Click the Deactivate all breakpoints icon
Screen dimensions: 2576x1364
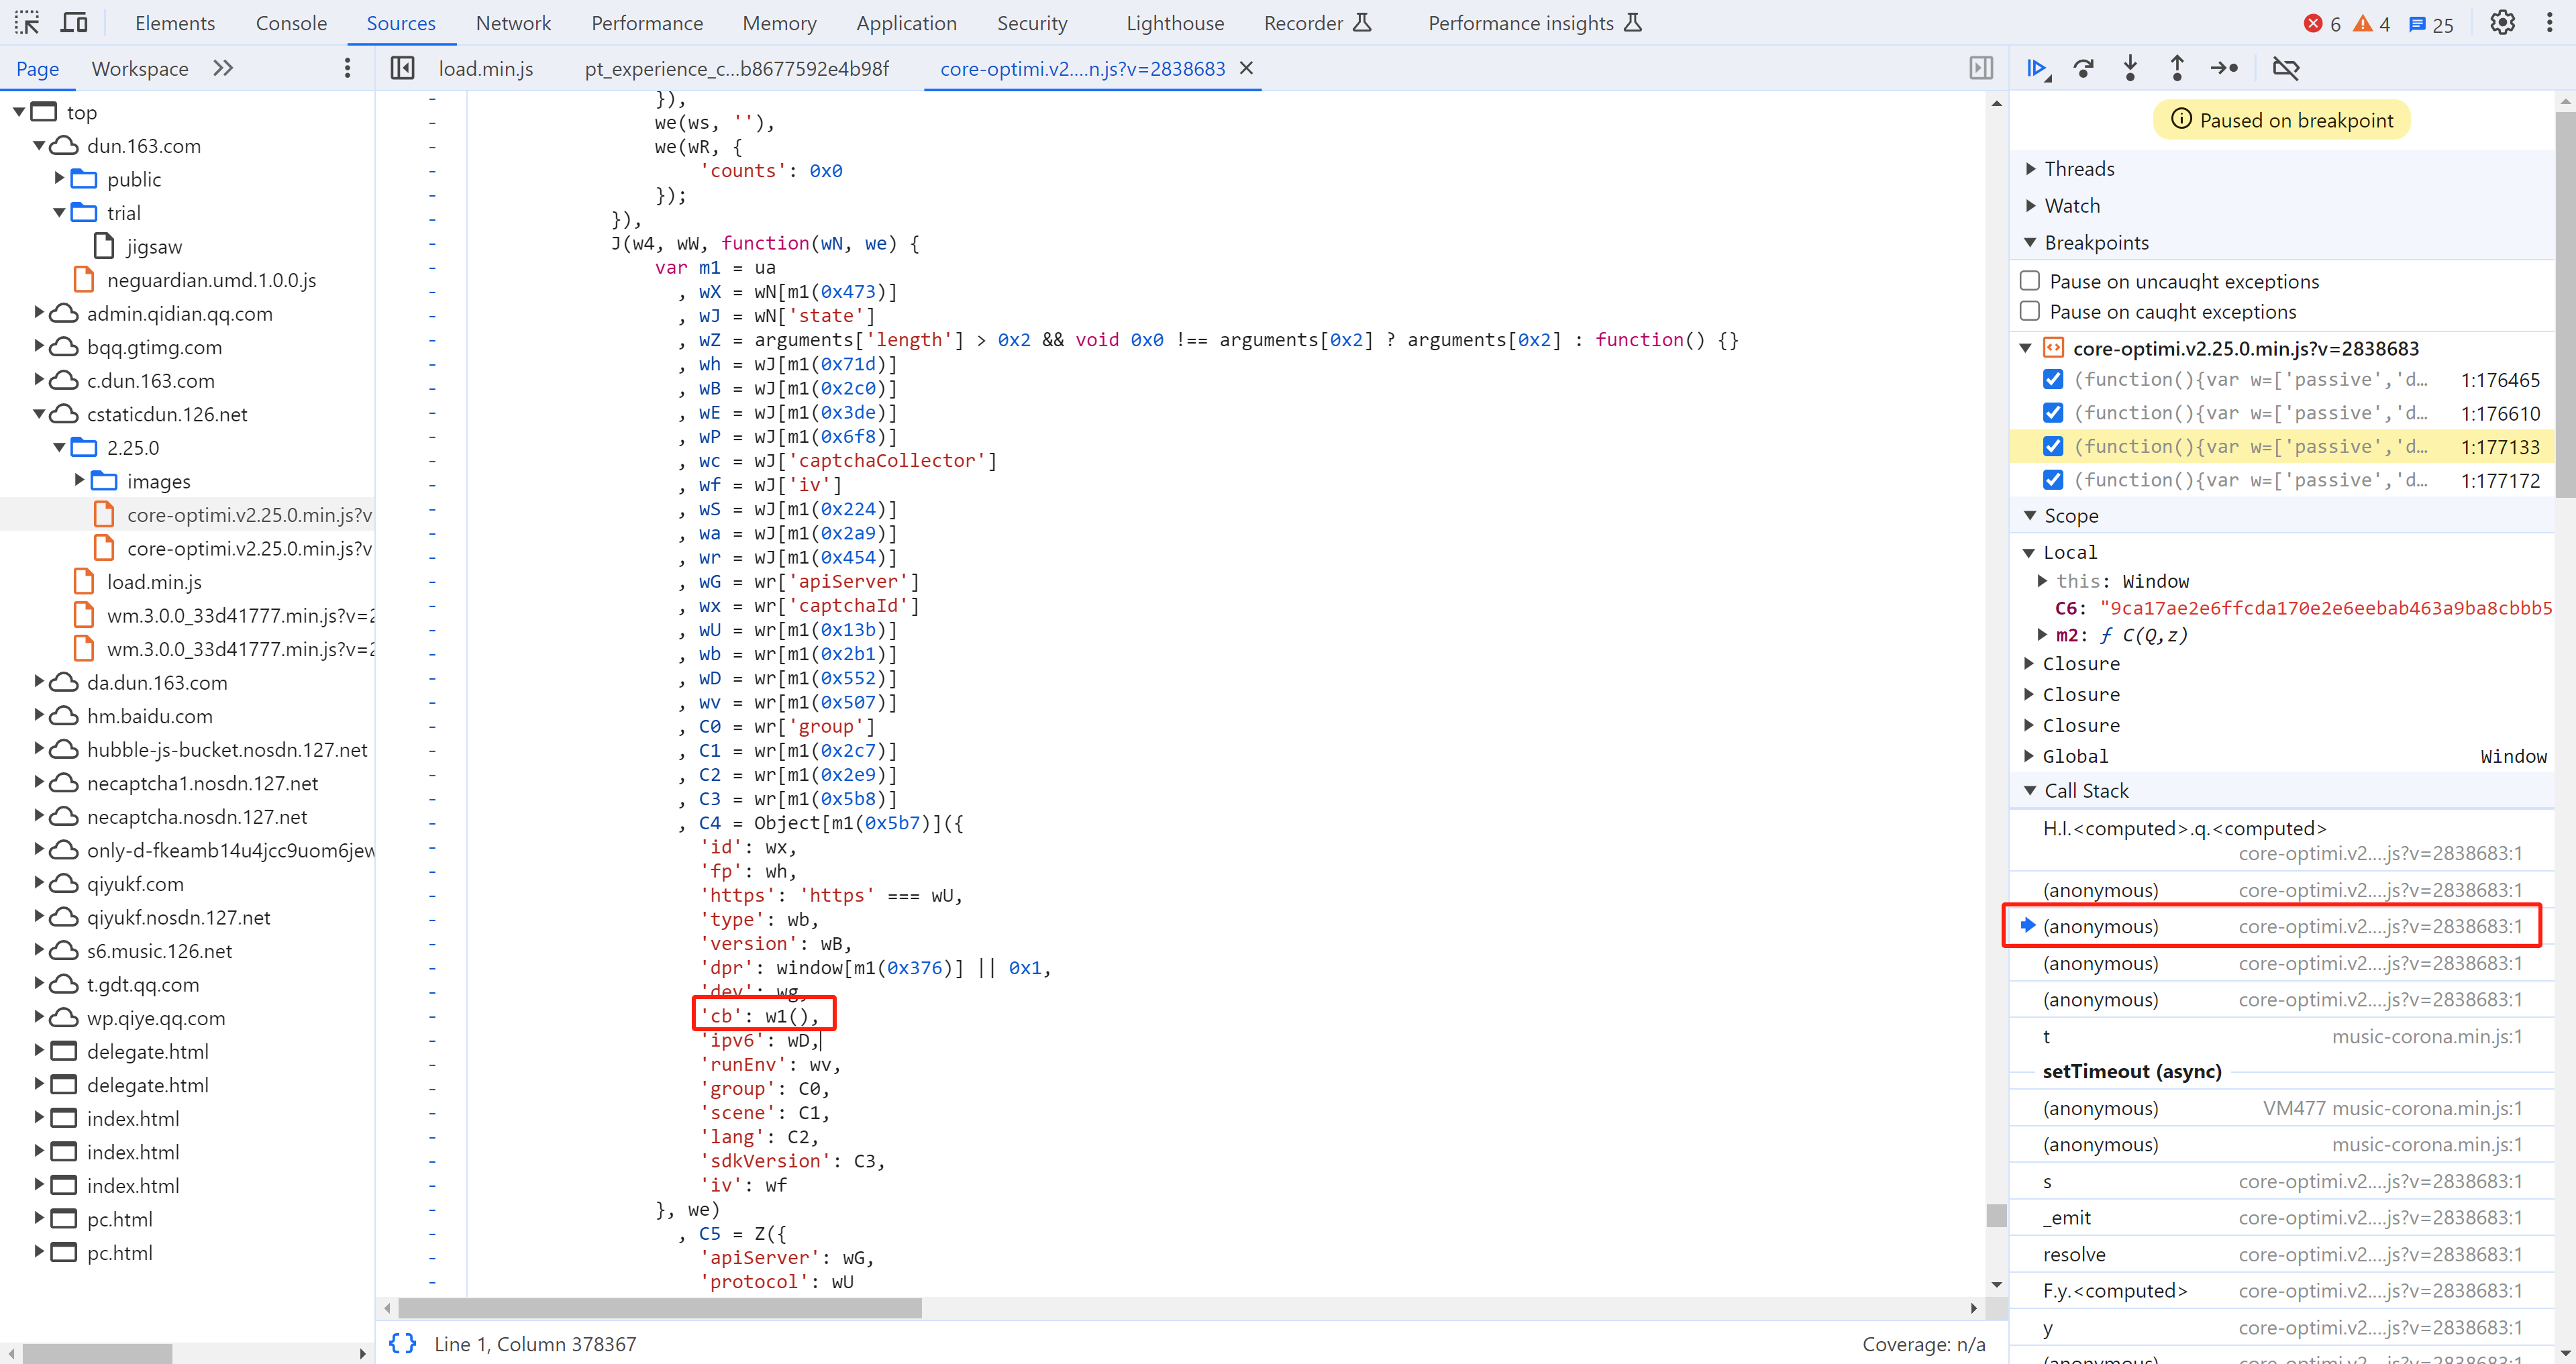tap(2286, 68)
